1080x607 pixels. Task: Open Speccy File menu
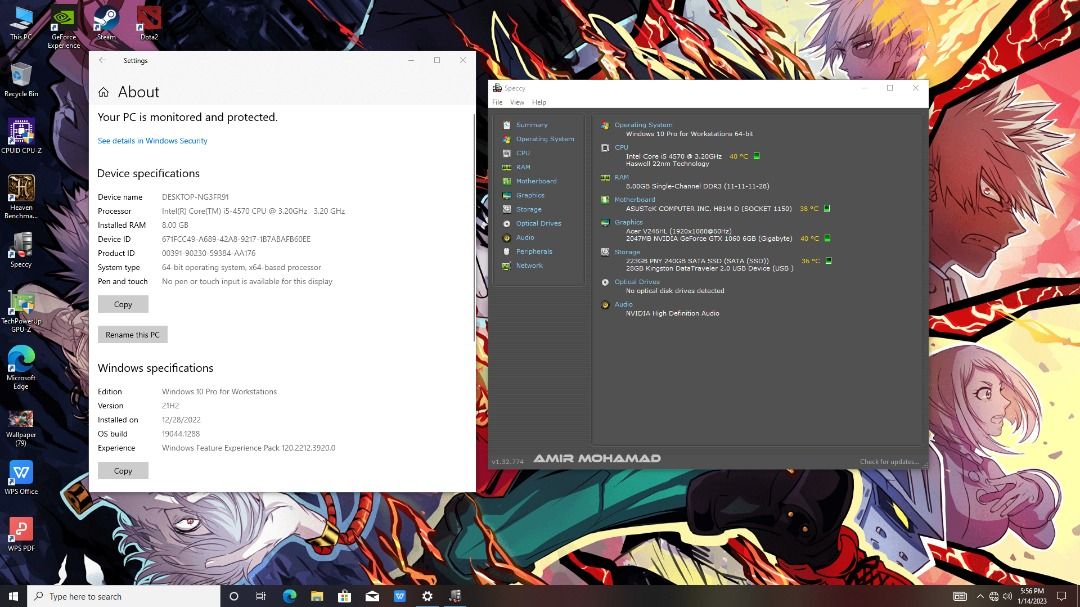(497, 102)
